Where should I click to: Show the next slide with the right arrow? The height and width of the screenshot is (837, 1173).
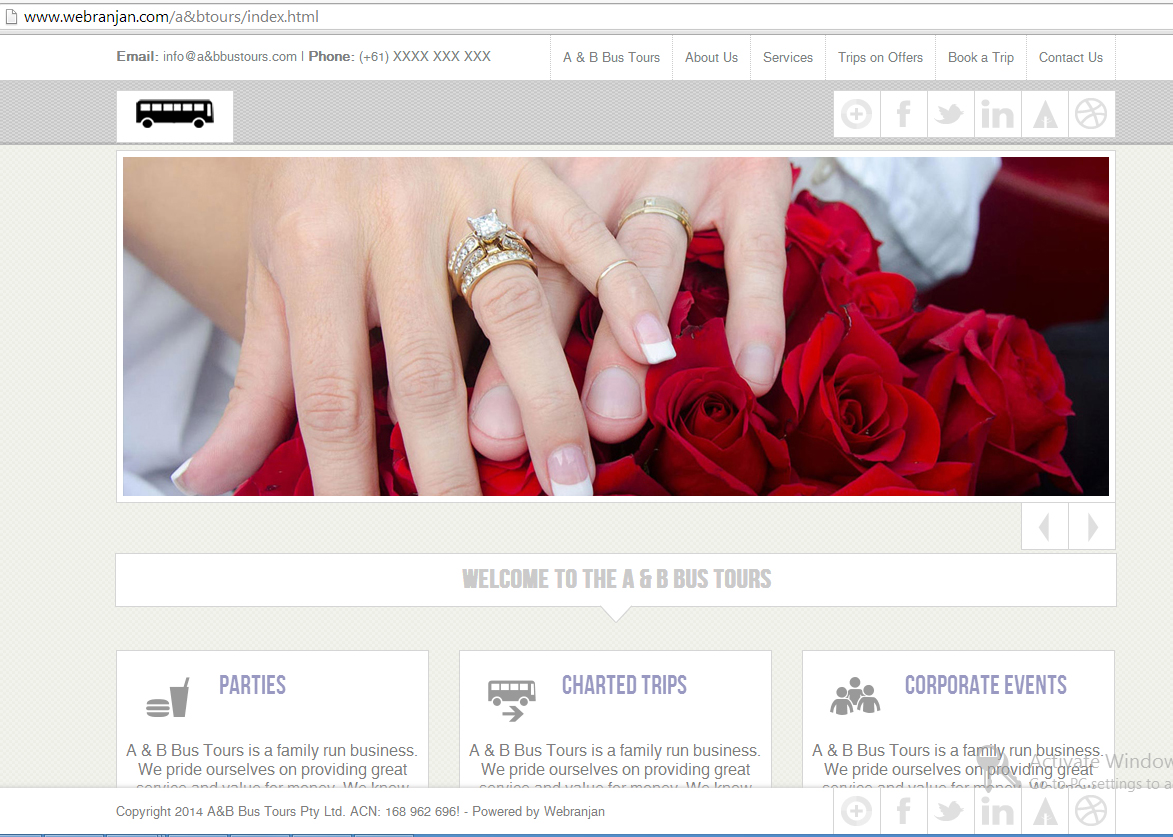coord(1092,527)
